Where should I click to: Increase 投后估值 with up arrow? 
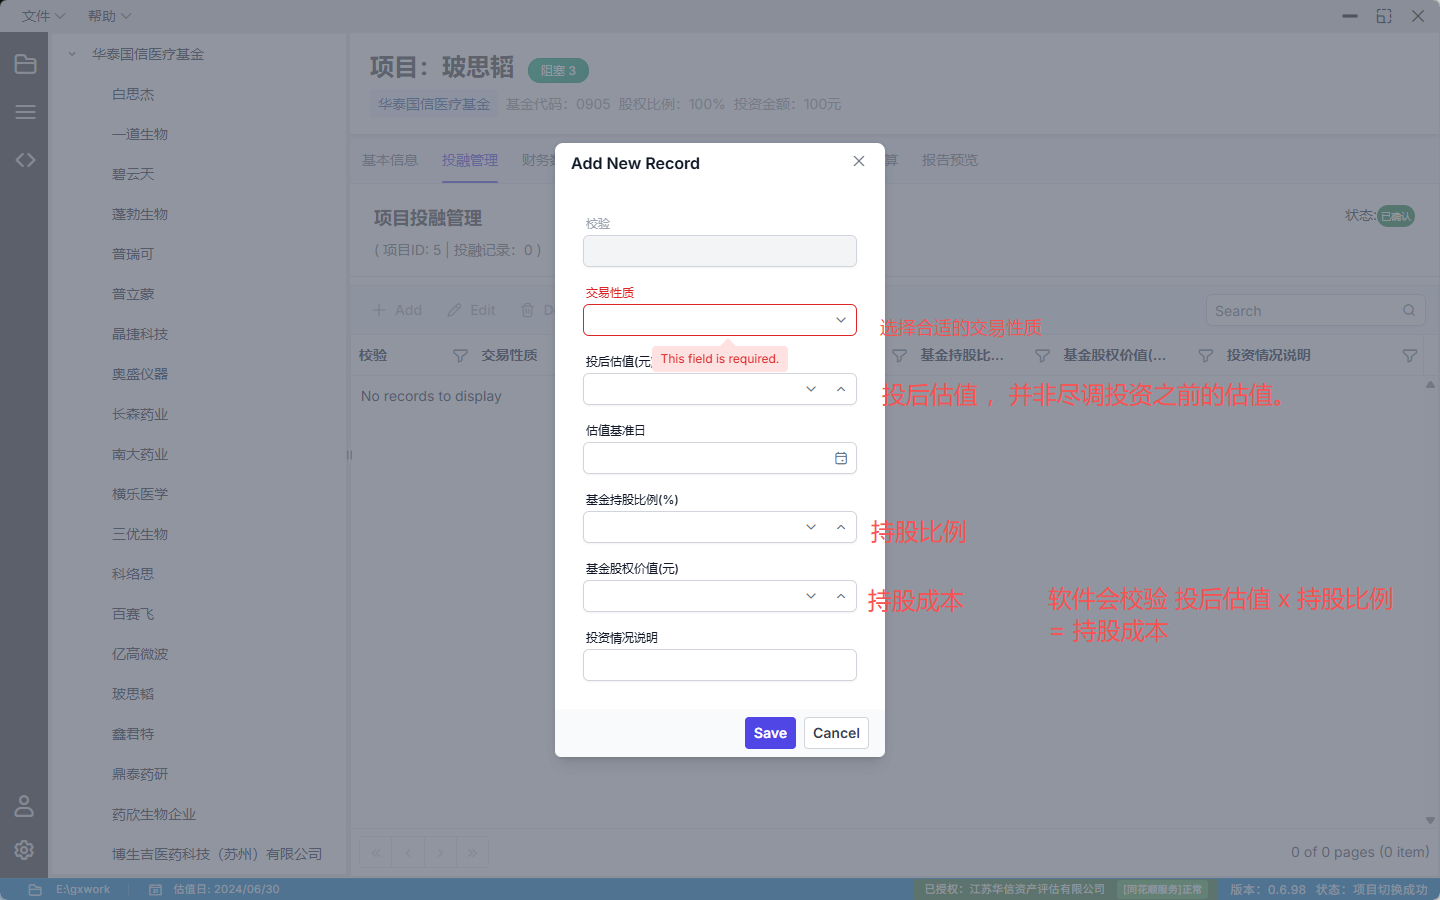(x=841, y=389)
